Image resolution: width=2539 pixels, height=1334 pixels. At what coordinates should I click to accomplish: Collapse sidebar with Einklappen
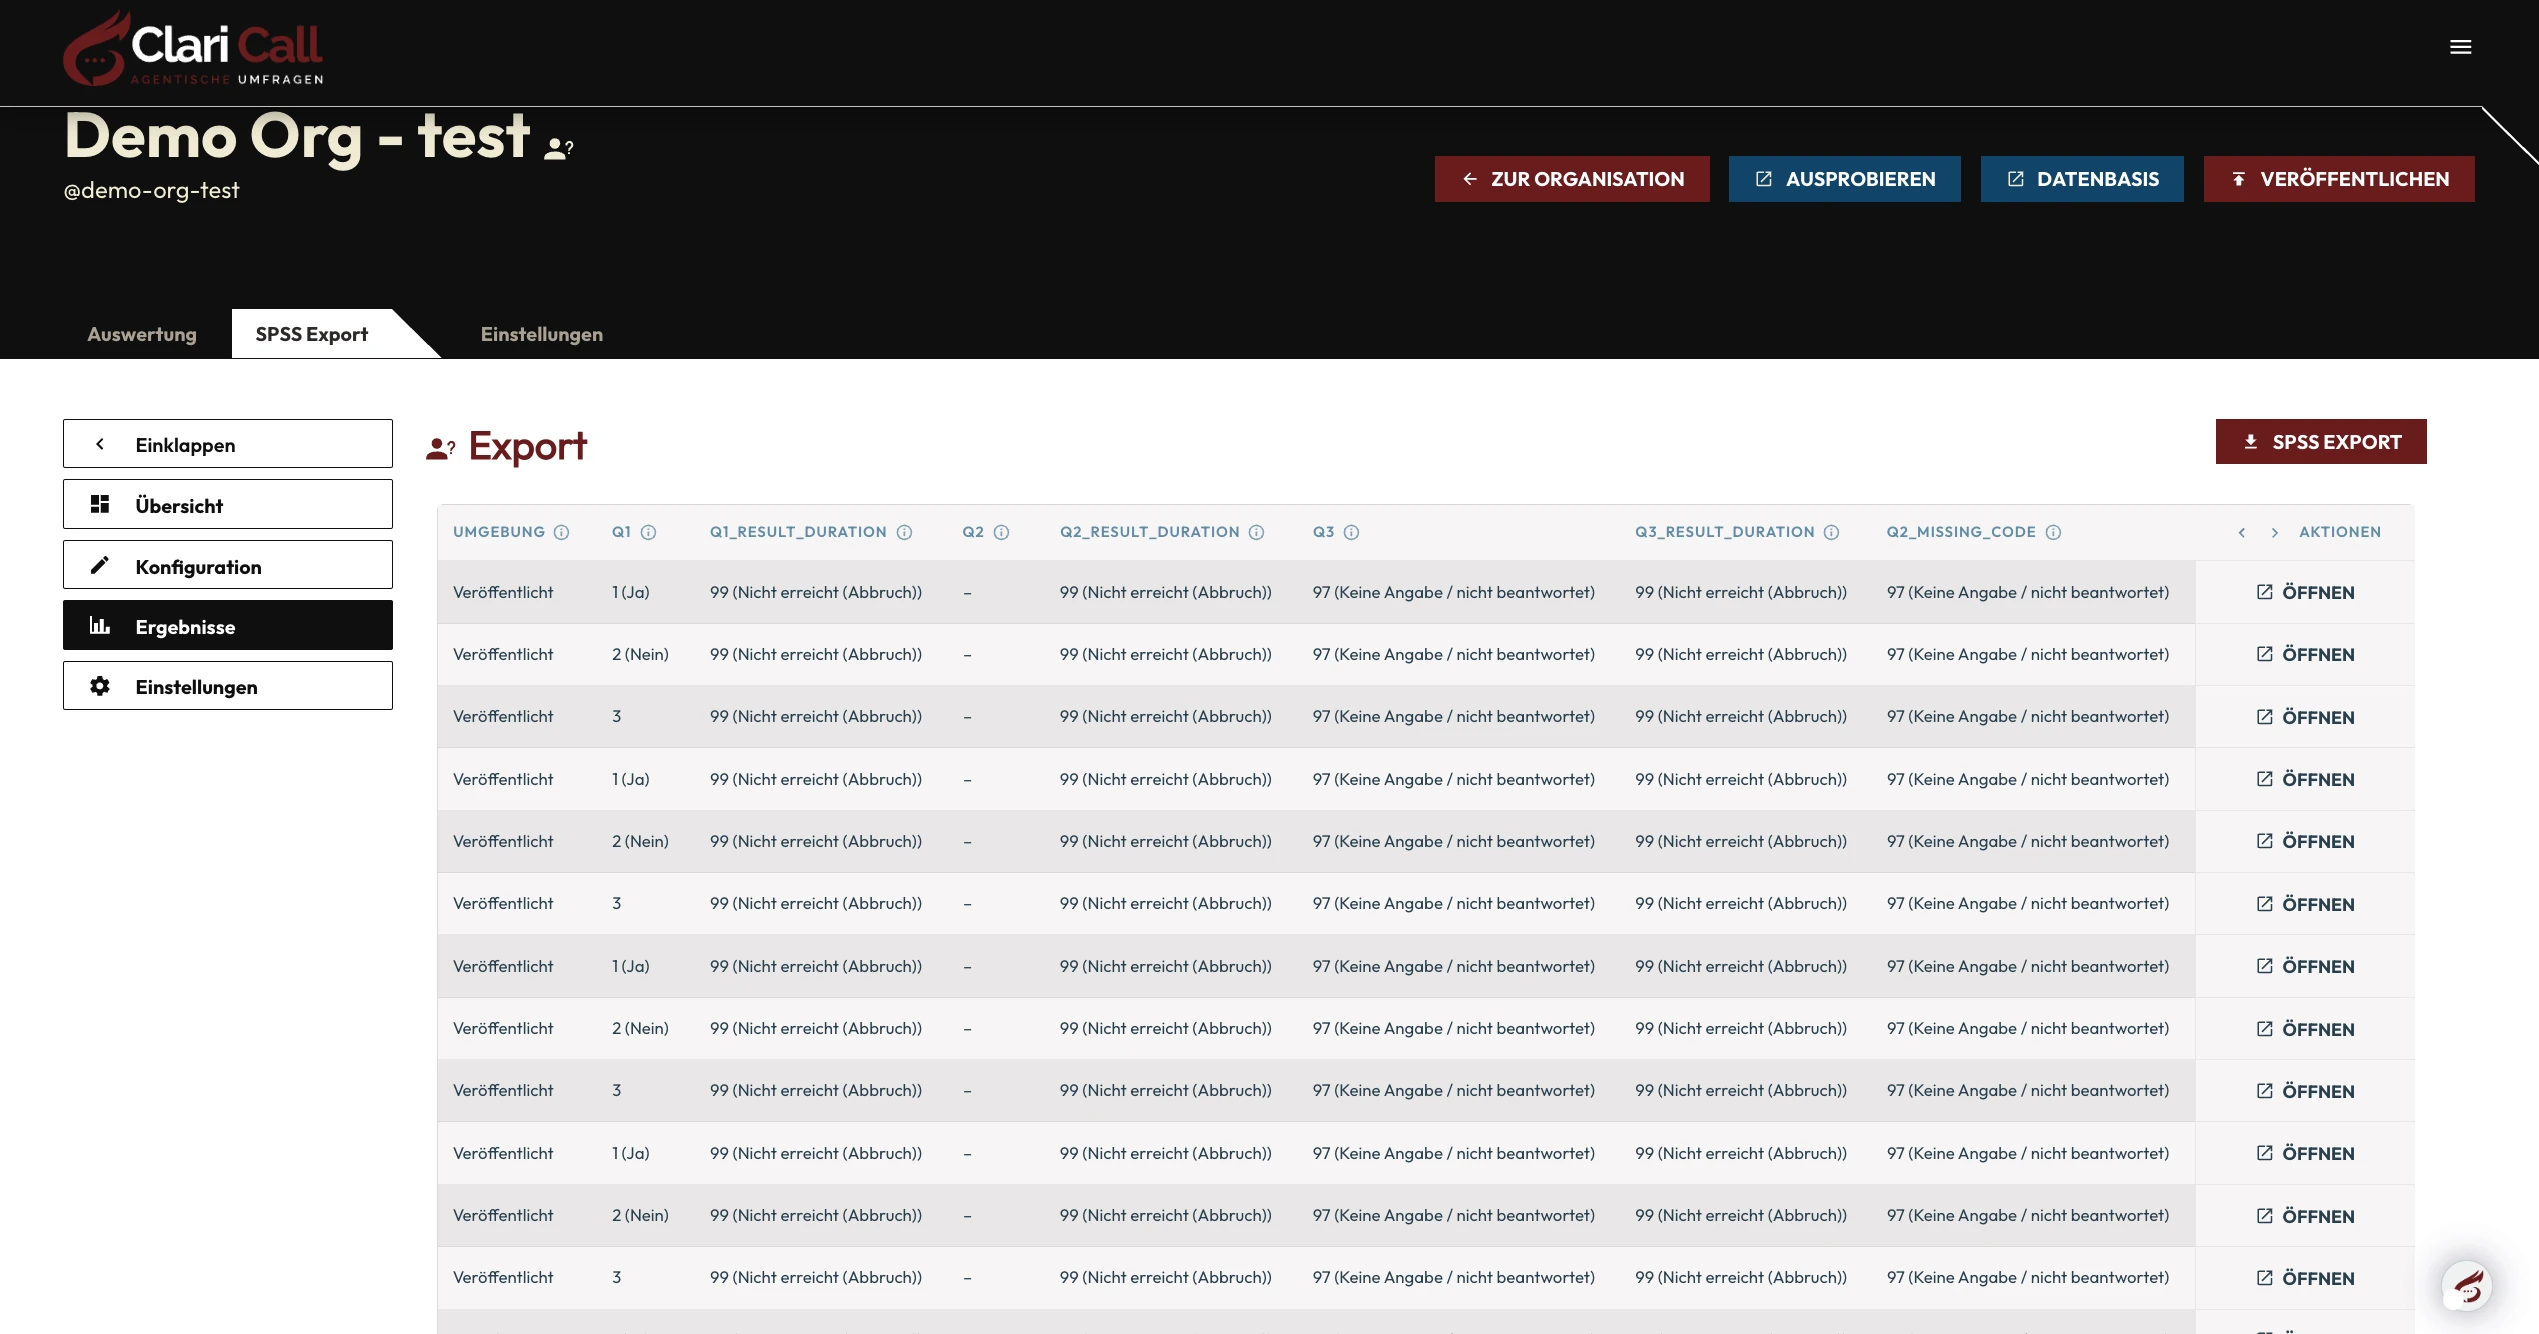point(228,444)
